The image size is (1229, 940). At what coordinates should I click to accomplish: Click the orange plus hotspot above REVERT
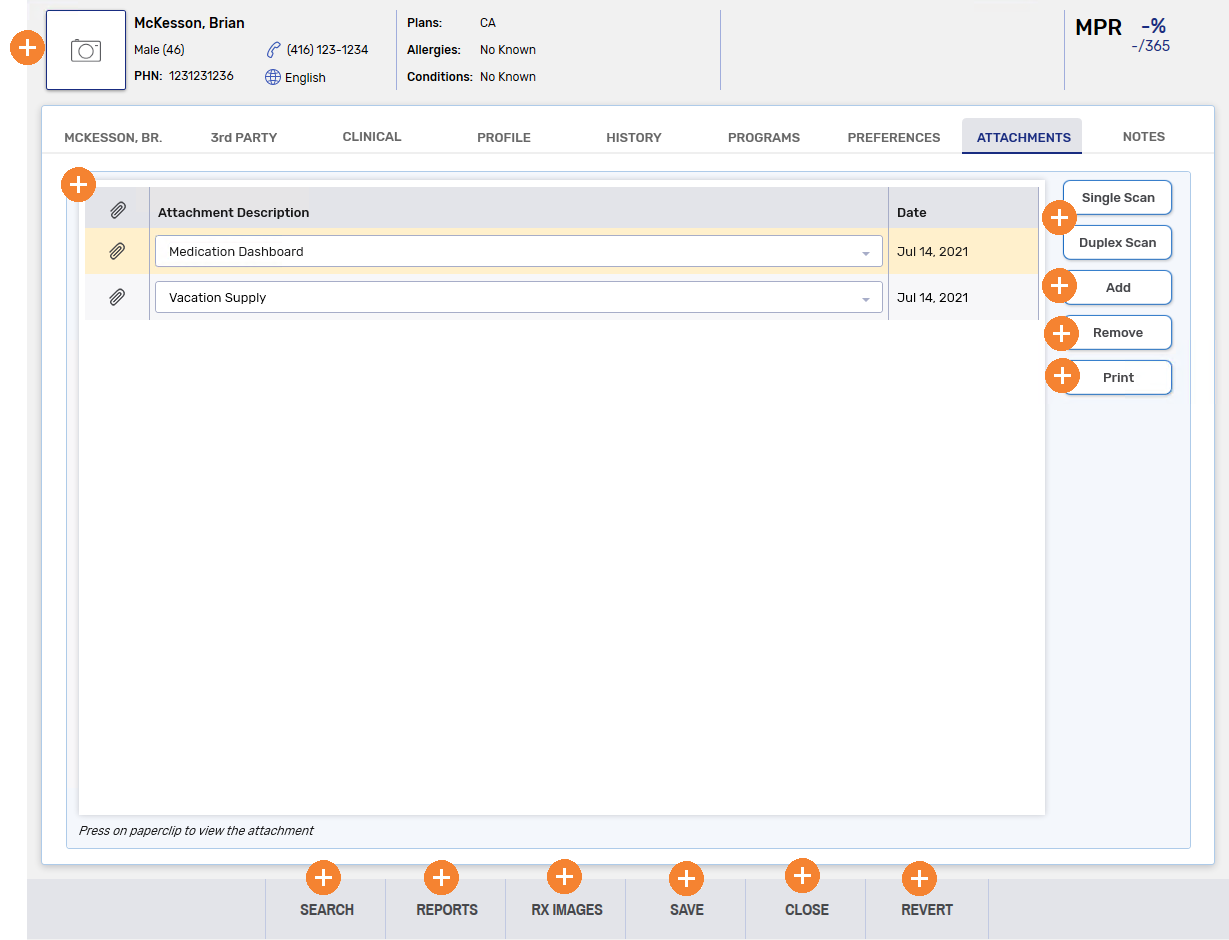click(x=919, y=879)
